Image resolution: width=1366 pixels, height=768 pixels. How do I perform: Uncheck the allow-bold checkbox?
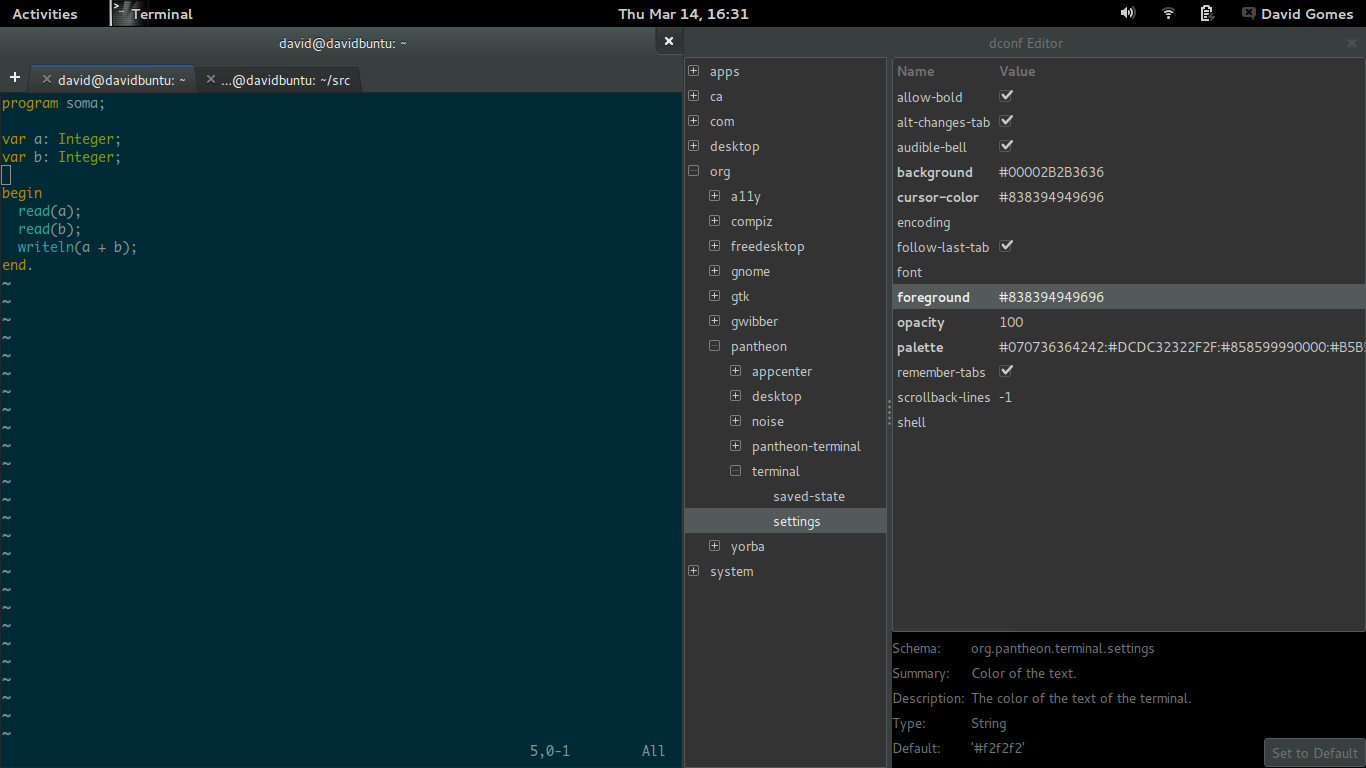[x=1007, y=96]
